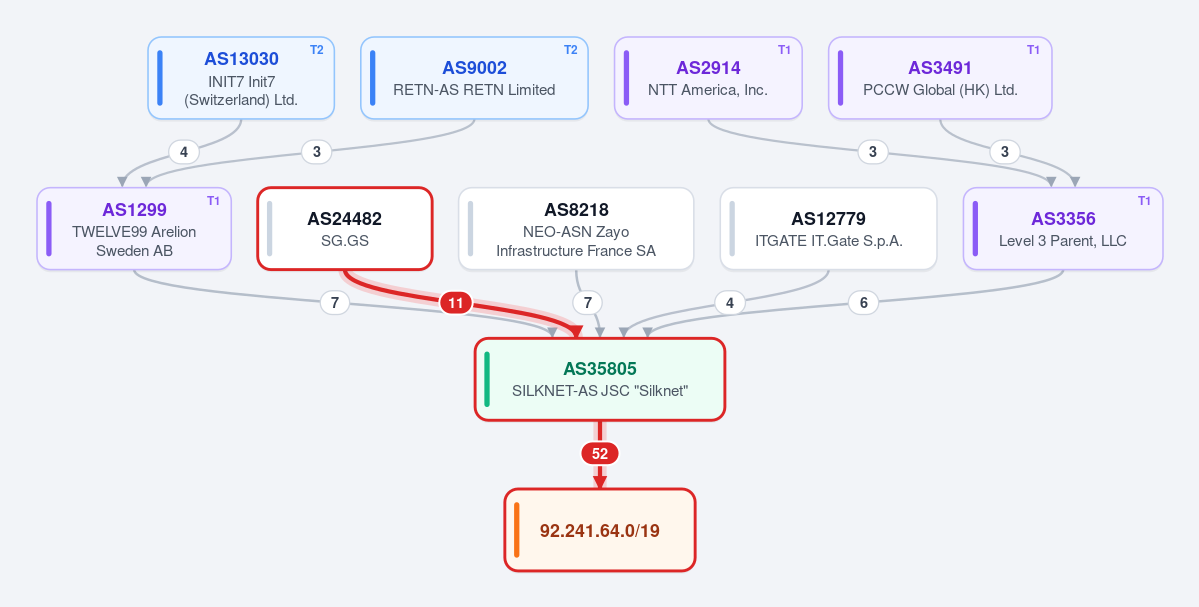This screenshot has width=1199, height=607.
Task: Select the AS13030 INIT7 node
Action: 241,78
